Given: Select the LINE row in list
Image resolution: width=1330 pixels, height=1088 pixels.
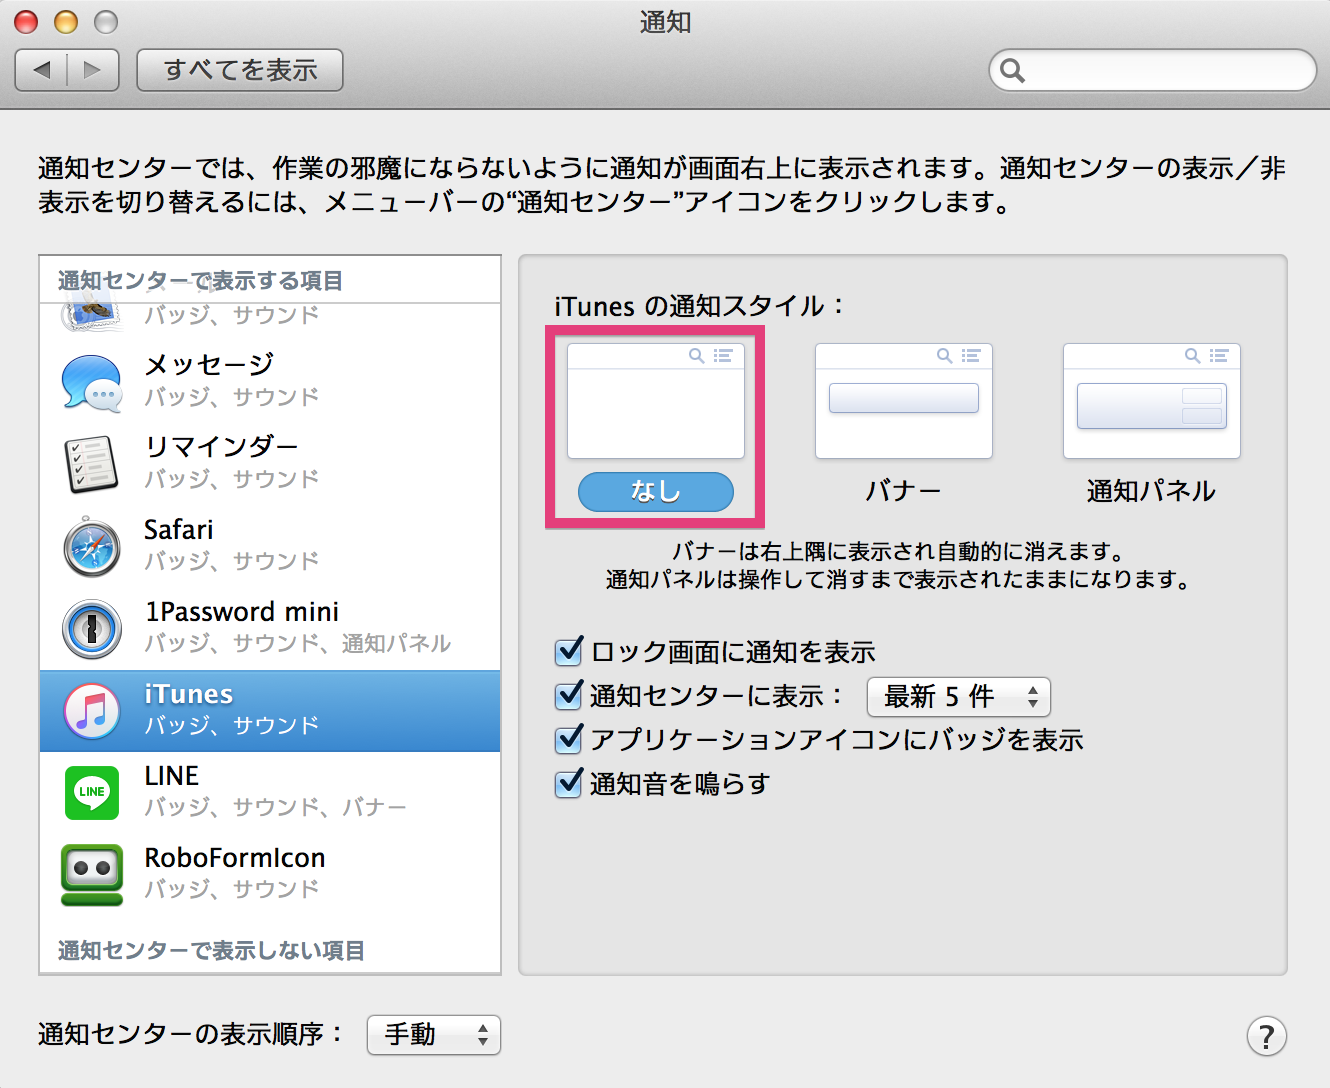Looking at the screenshot, I should pos(270,793).
